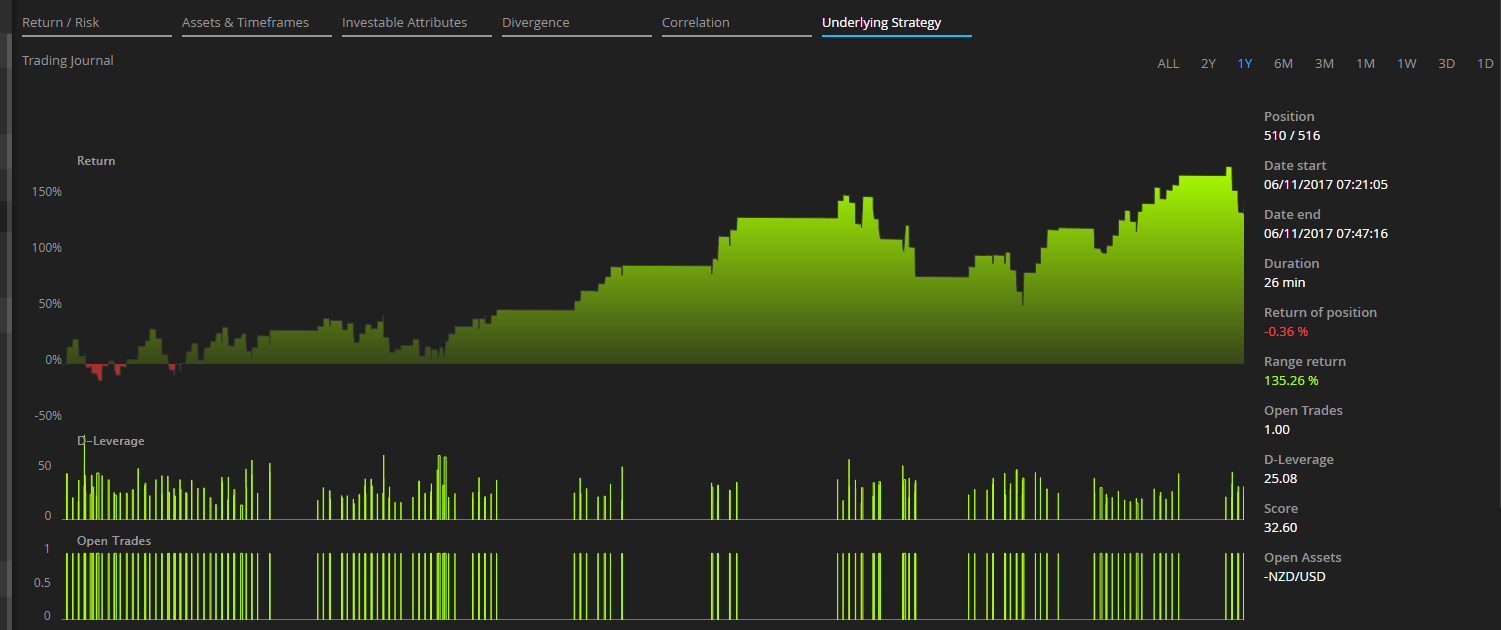The height and width of the screenshot is (630, 1501).
Task: Choose the 3M time range
Action: (x=1324, y=64)
